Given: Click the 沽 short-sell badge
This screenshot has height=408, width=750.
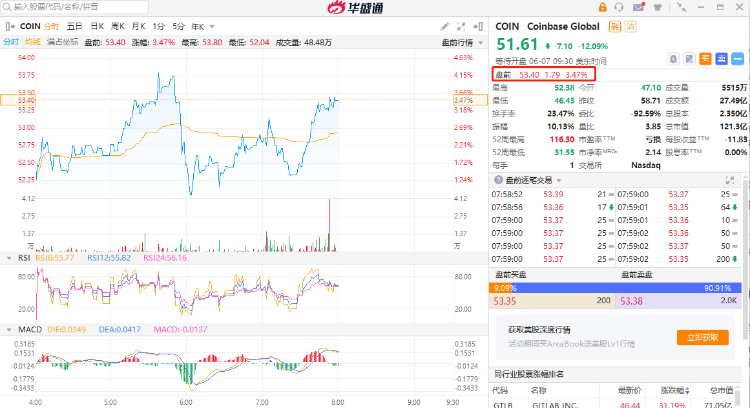Looking at the screenshot, I should 630,27.
